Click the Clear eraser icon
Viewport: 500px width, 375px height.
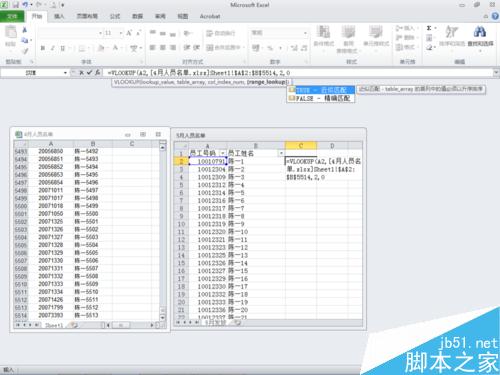pyautogui.click(x=429, y=47)
